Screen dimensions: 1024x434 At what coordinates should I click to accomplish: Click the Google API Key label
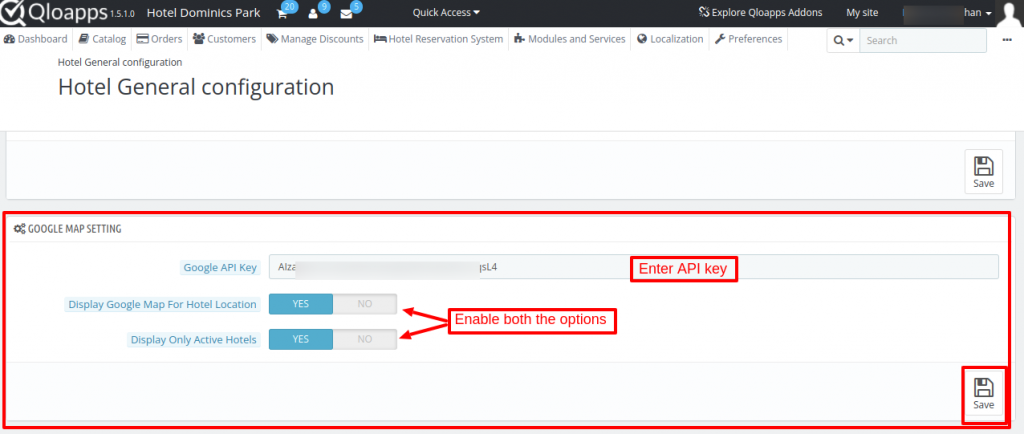tap(220, 268)
